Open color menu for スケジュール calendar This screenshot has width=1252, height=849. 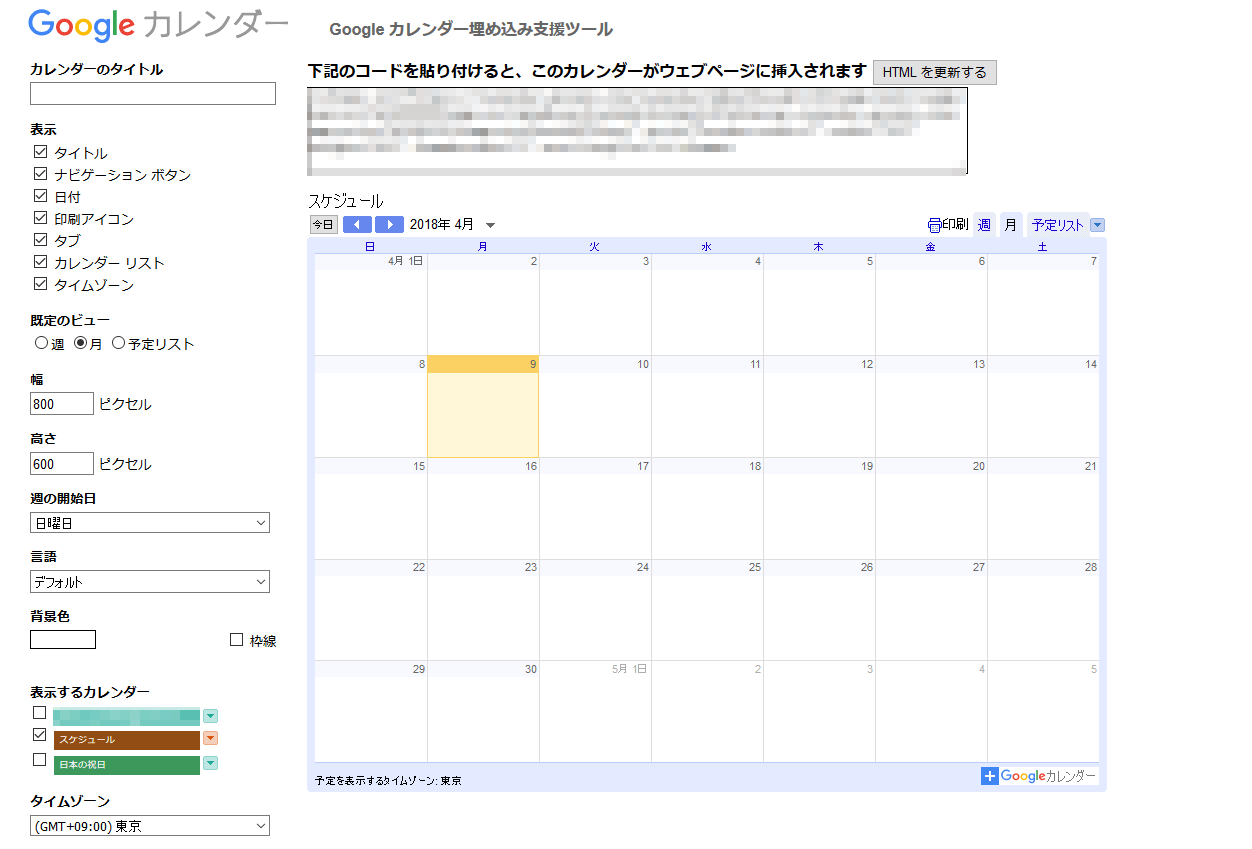[210, 739]
